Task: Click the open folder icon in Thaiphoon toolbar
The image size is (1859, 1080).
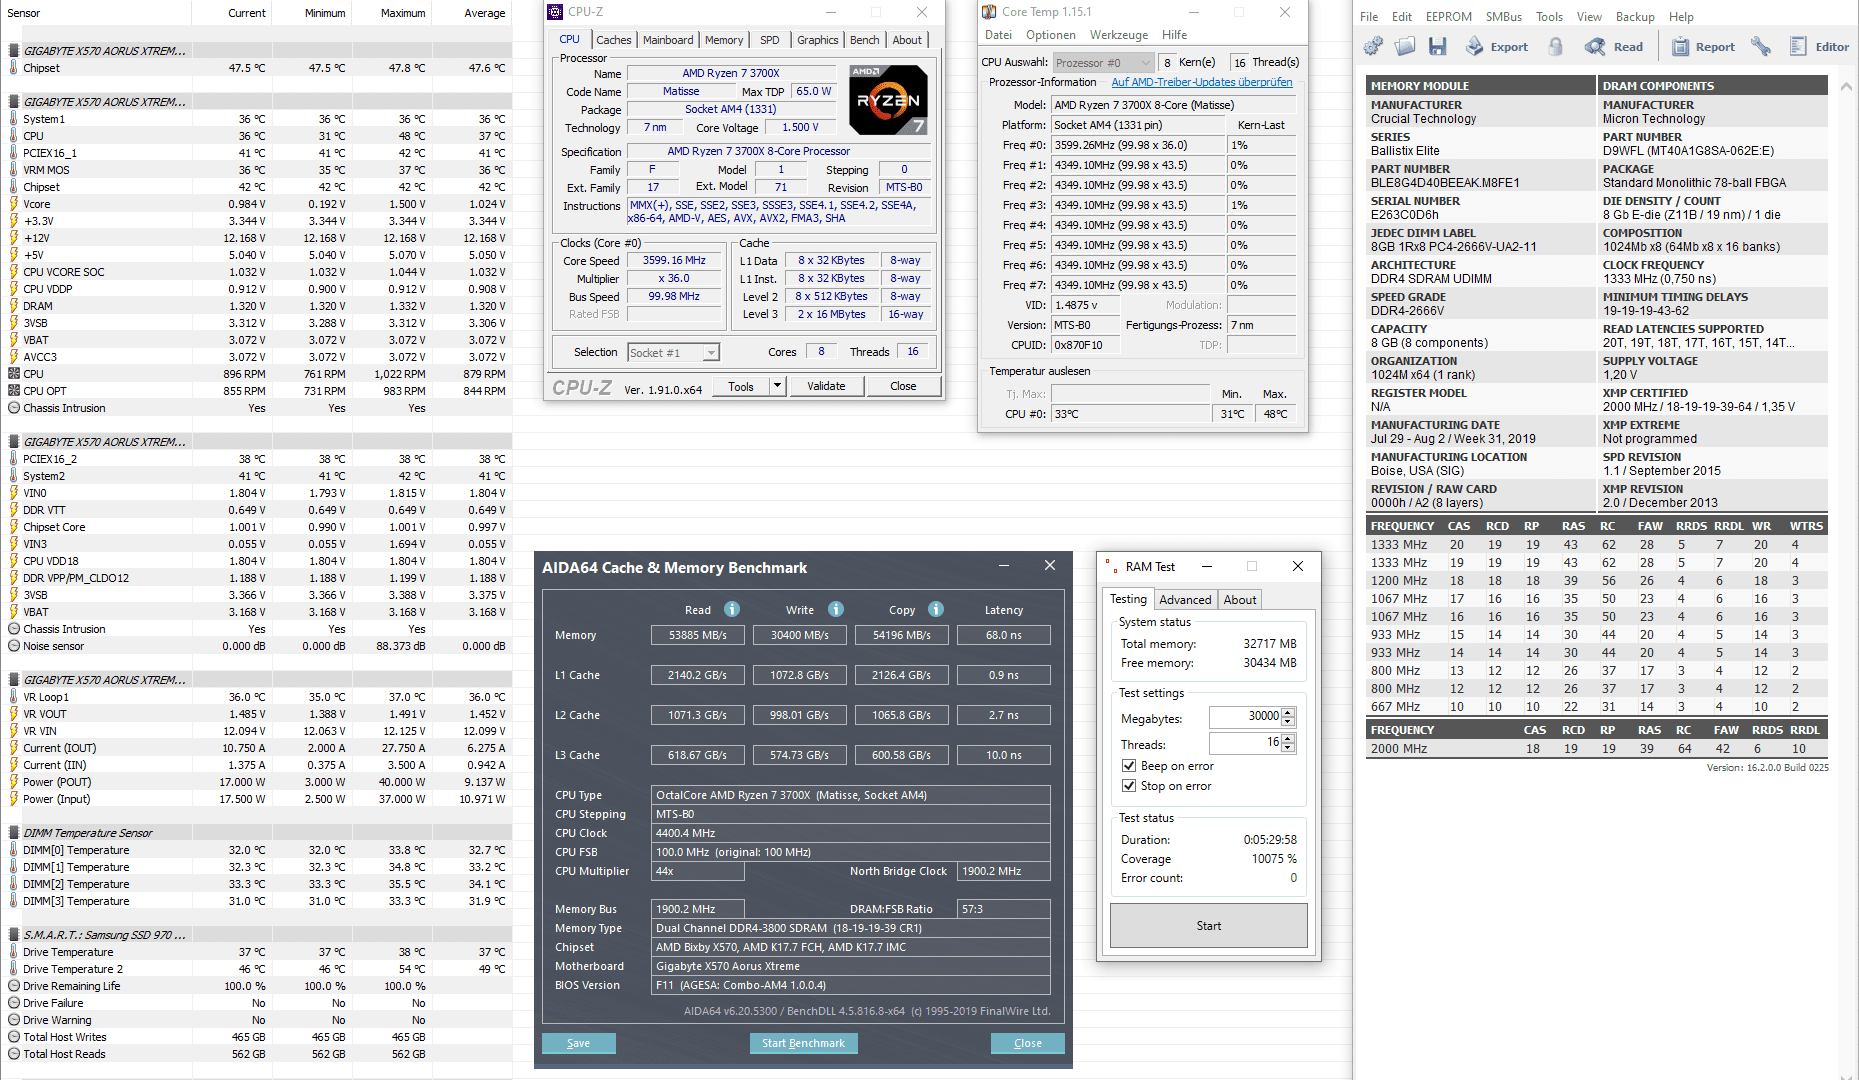Action: [1405, 46]
